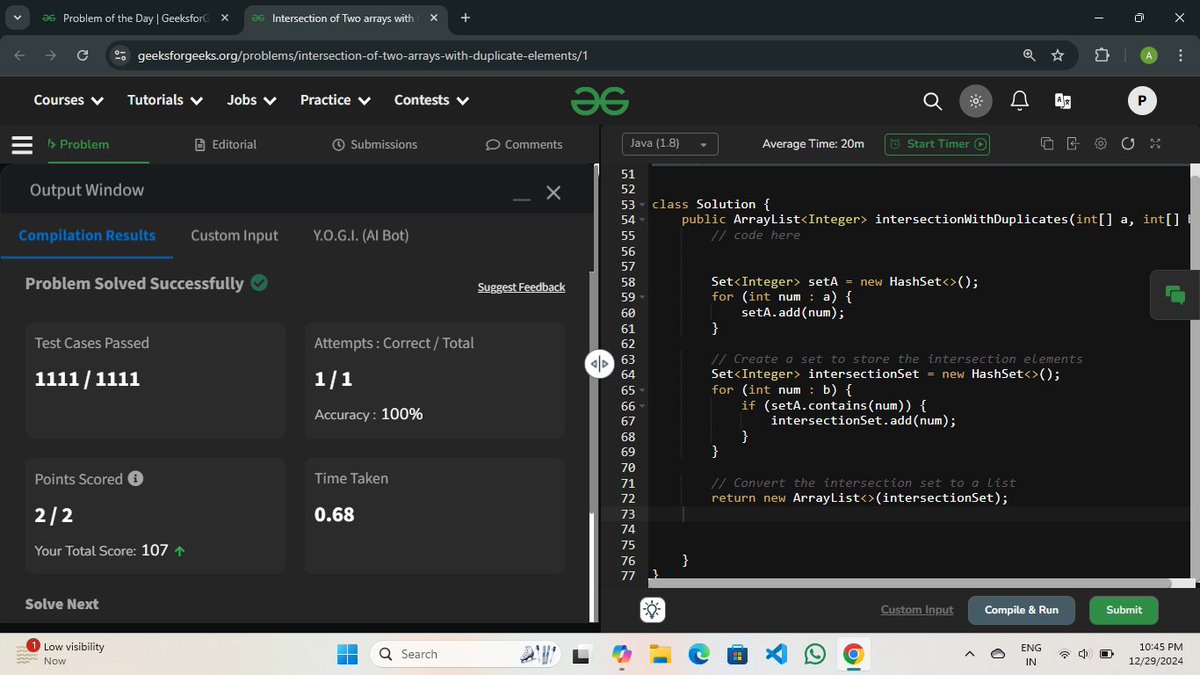Collapse code fold arrow at line 53

[643, 204]
